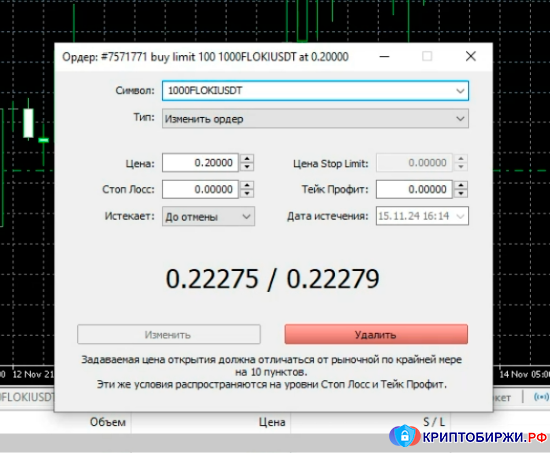Click the S / L column header
This screenshot has width=550, height=453.
[434, 422]
